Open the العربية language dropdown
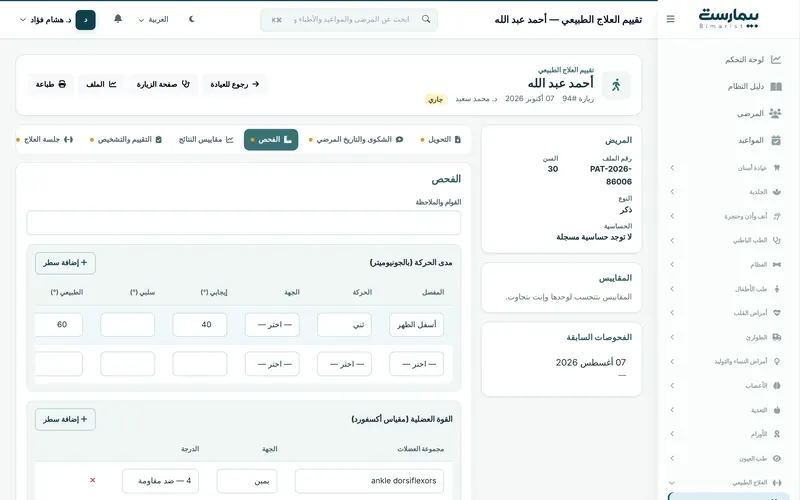 [153, 19]
